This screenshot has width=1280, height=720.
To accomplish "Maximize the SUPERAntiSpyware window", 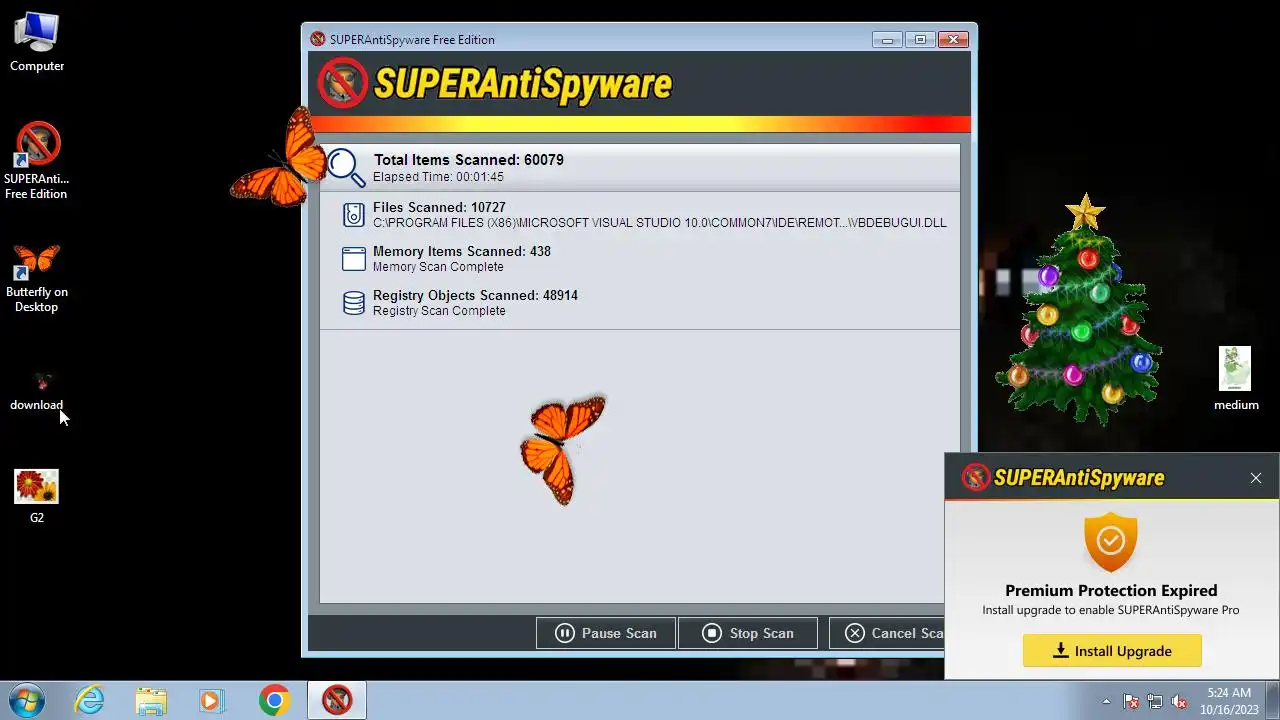I will tap(920, 40).
